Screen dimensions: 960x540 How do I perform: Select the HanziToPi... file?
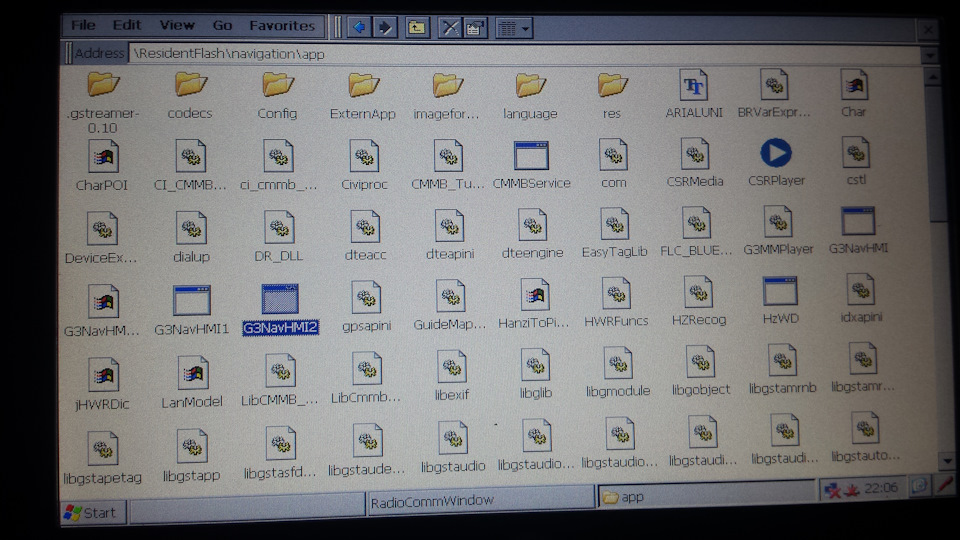point(534,304)
